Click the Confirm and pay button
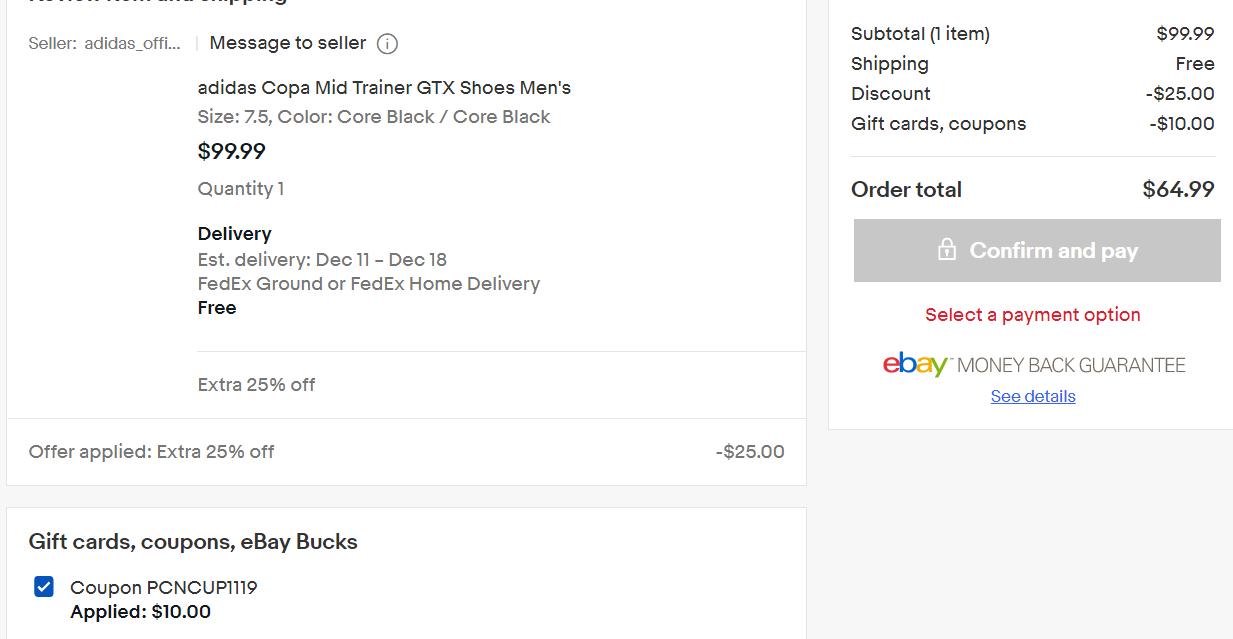 [x=1037, y=250]
